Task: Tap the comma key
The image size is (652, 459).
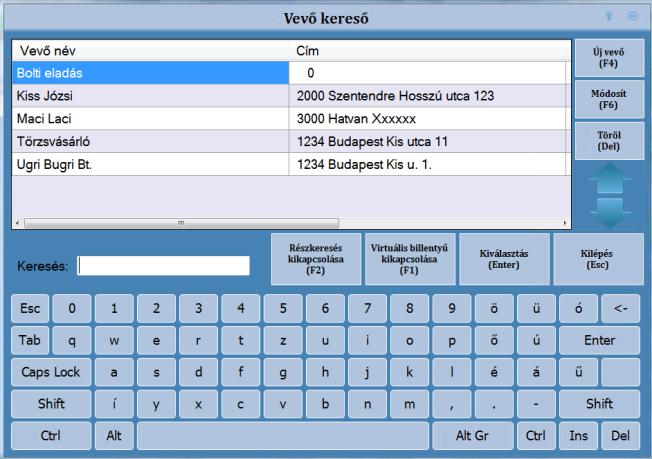Action: [x=452, y=404]
